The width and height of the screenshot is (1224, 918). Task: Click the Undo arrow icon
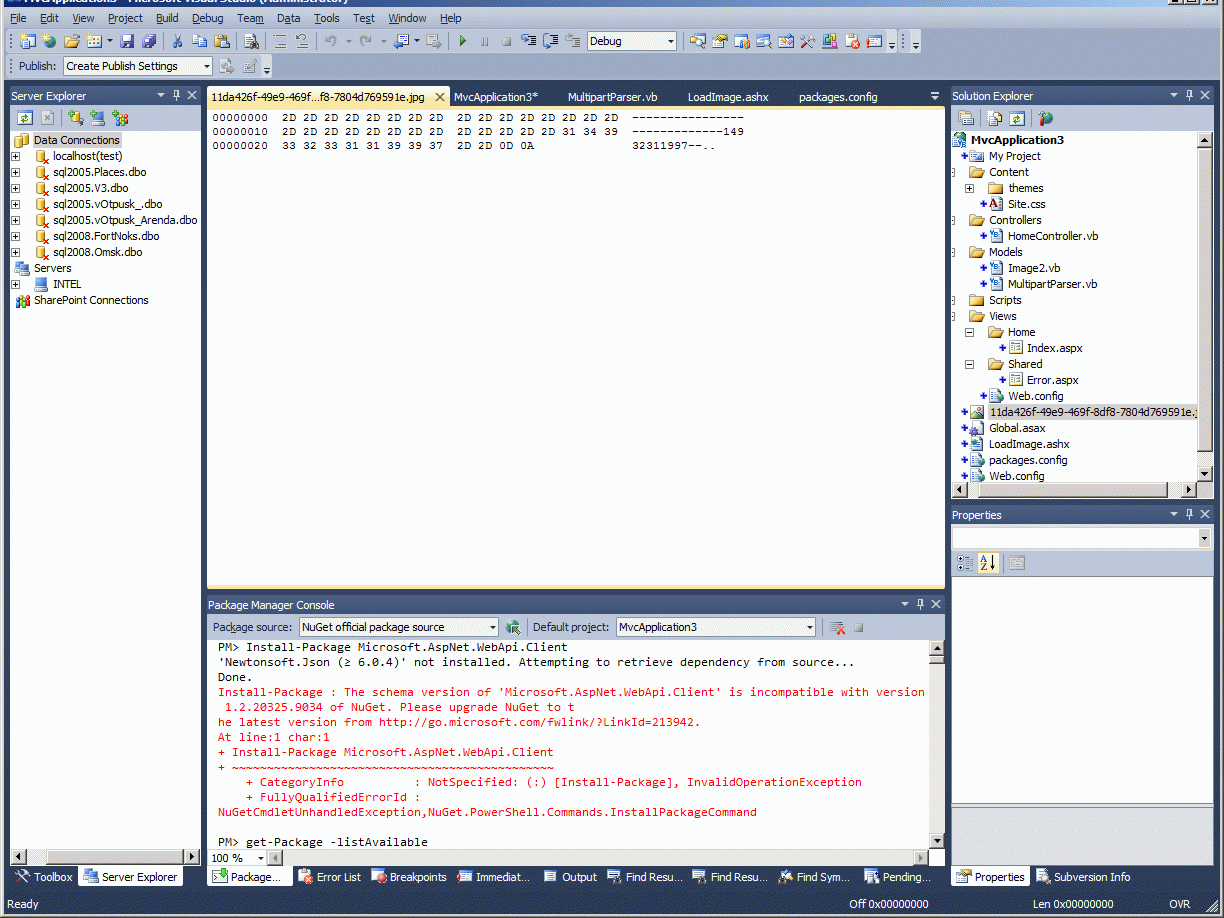[330, 41]
